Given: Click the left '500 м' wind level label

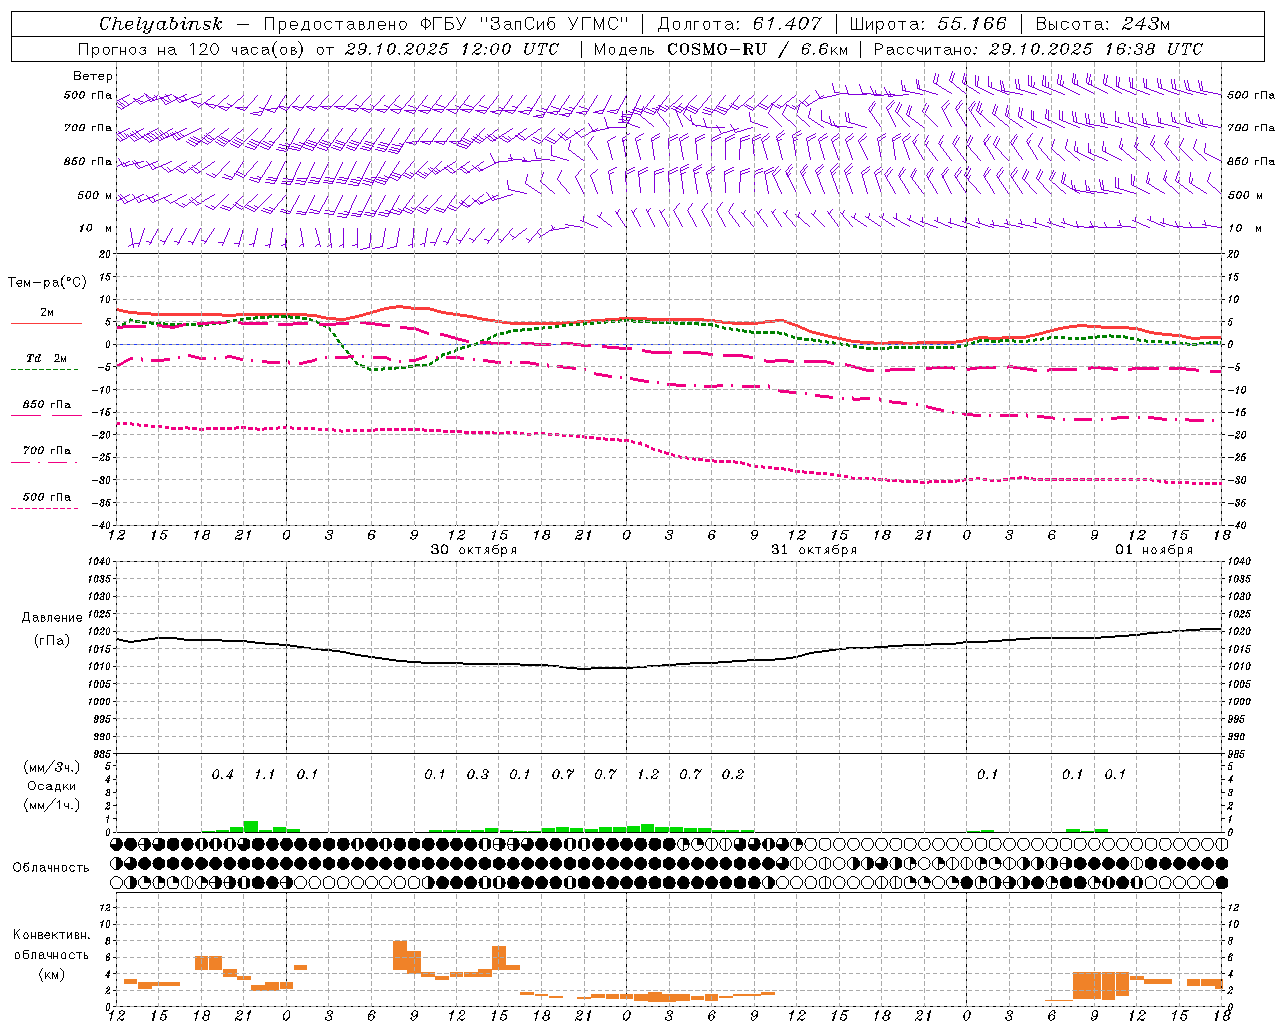Looking at the screenshot, I should coord(95,195).
